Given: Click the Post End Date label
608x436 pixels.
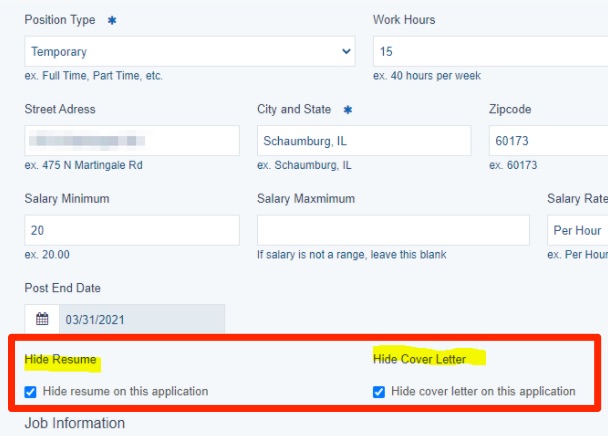Looking at the screenshot, I should 63,288.
